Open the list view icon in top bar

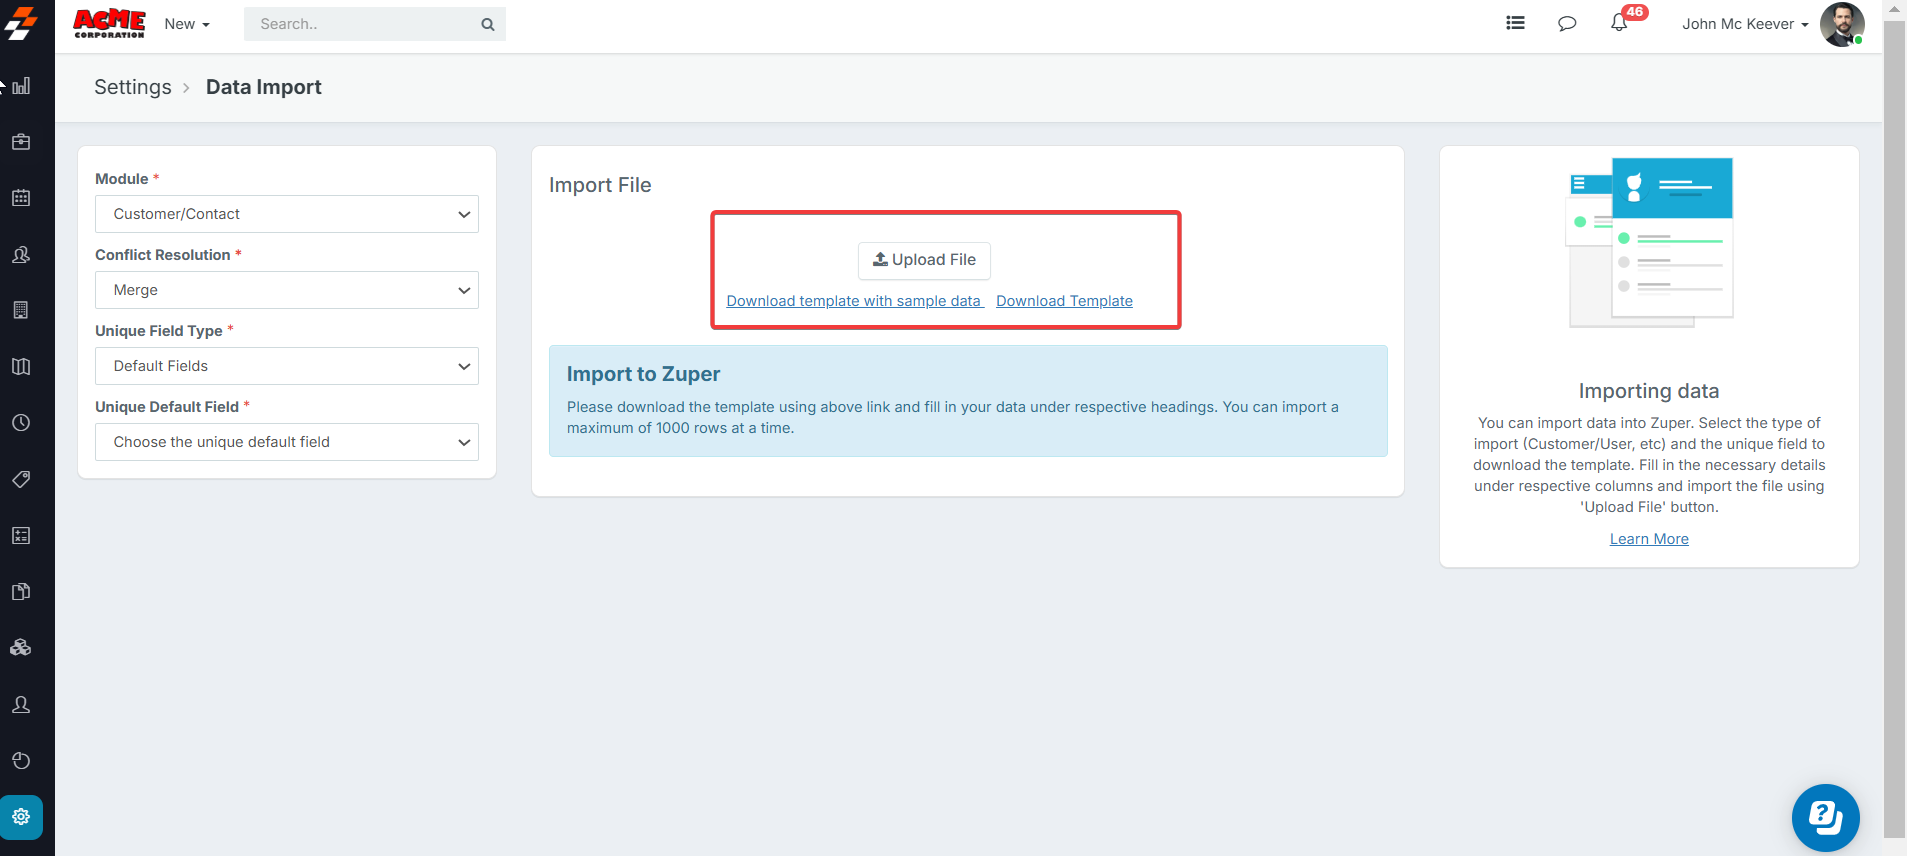tap(1516, 23)
